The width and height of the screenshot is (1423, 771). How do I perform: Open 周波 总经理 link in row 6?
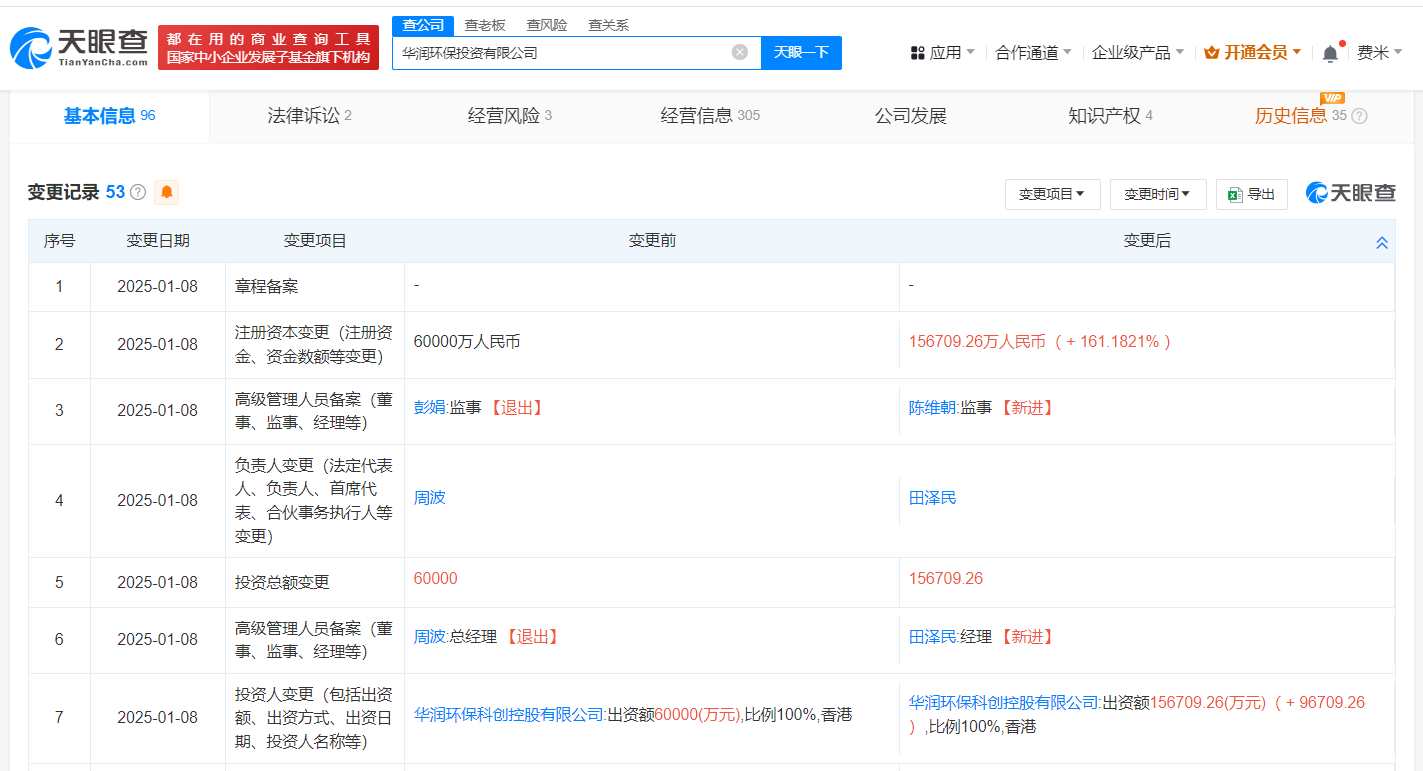(429, 636)
